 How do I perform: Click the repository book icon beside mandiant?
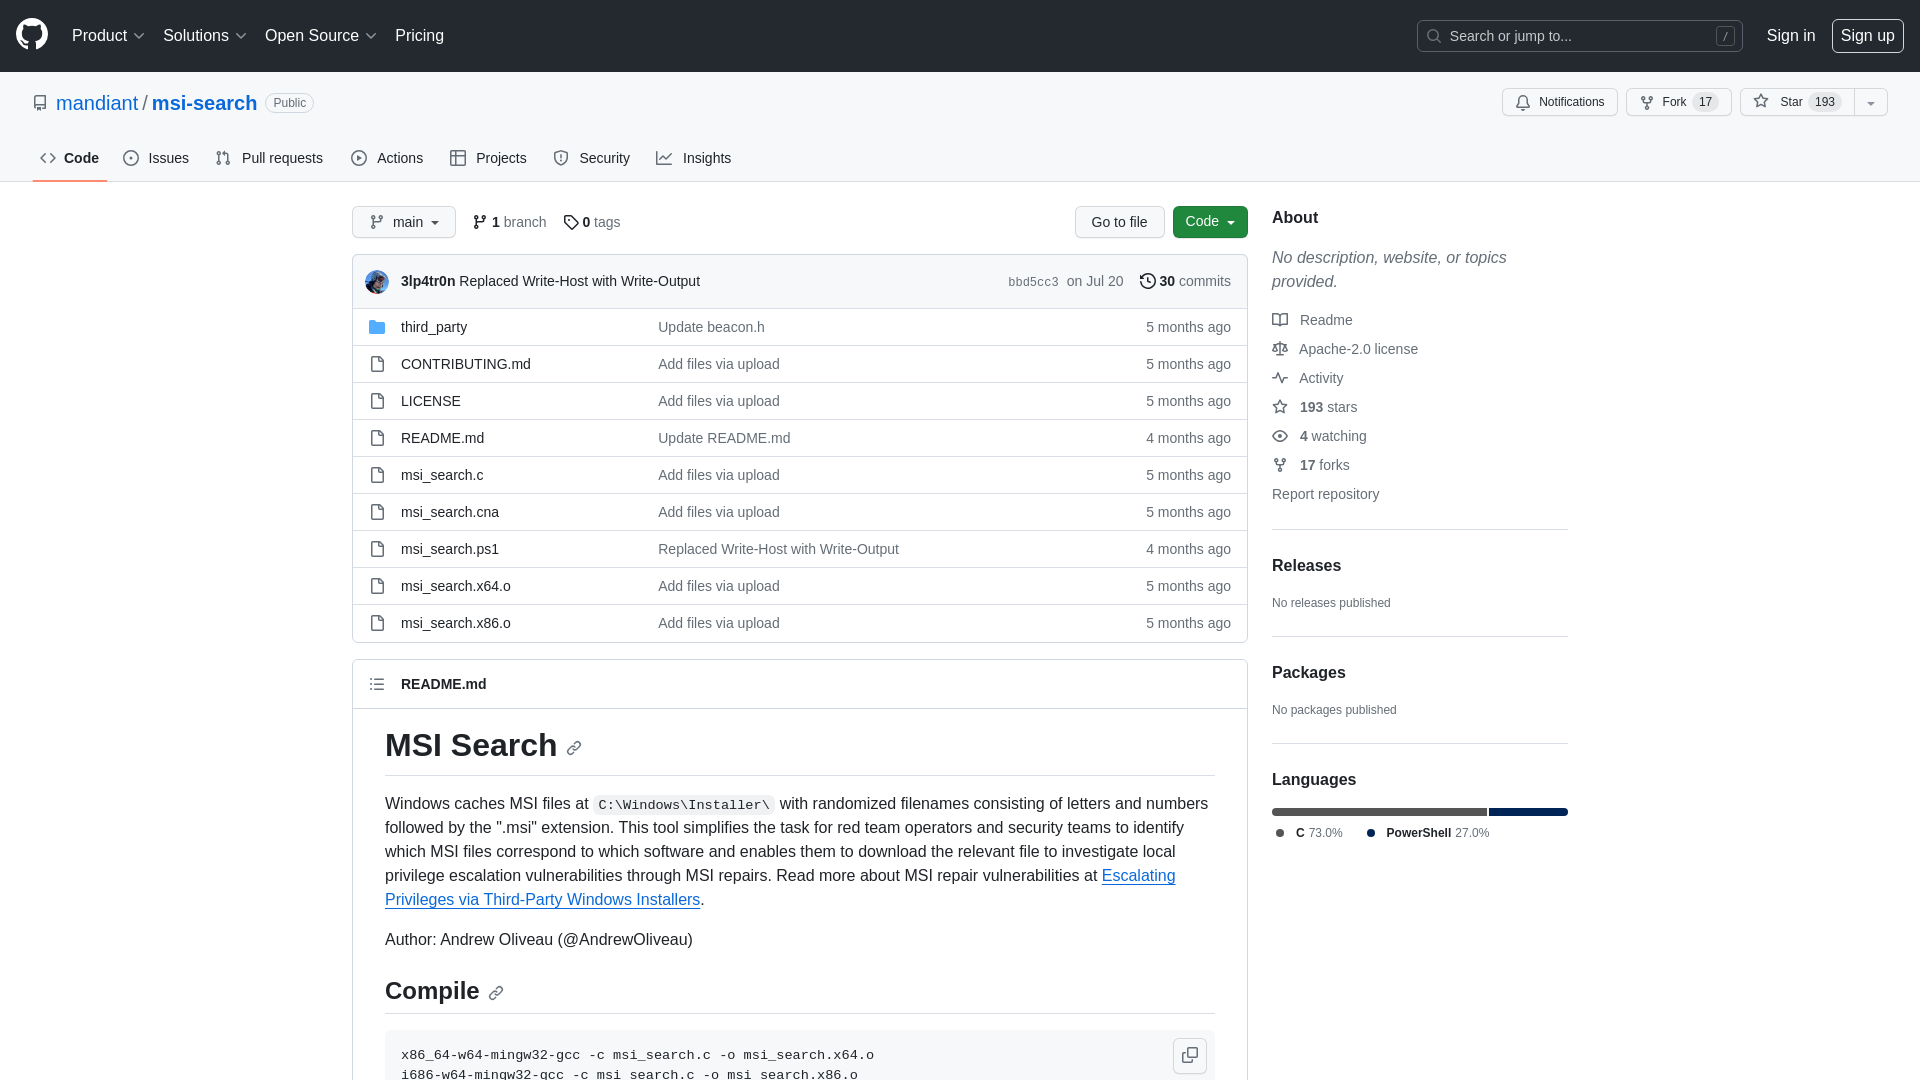click(x=40, y=103)
